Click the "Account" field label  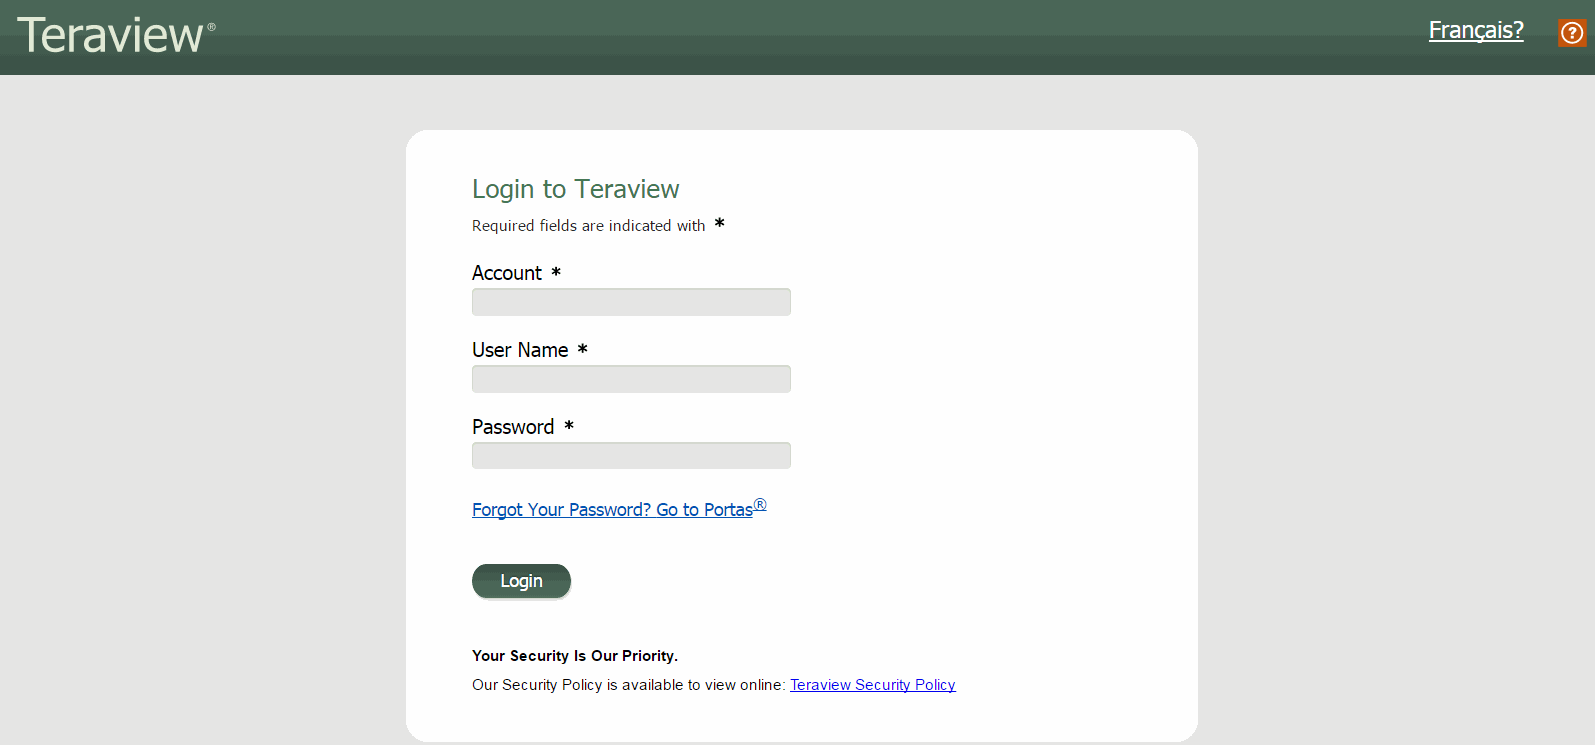click(507, 273)
